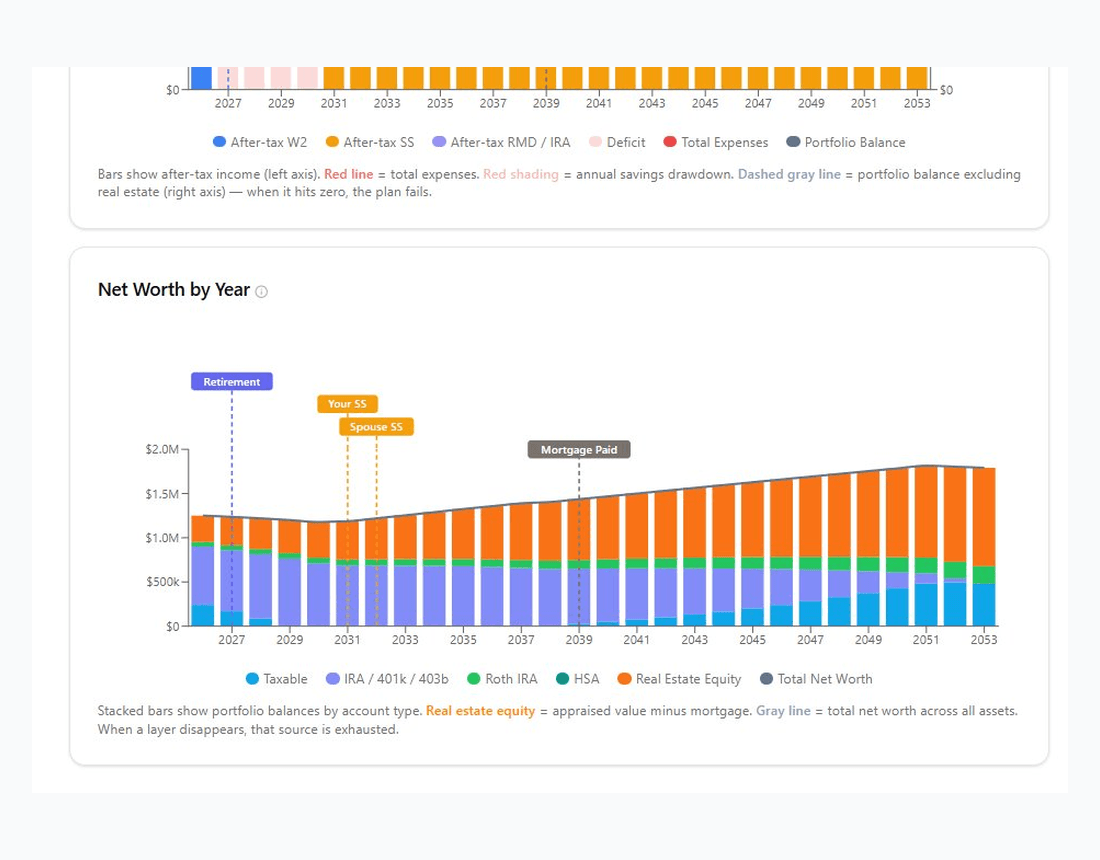Click the gray Portfolio Balance legend dot
The height and width of the screenshot is (860, 1100).
(x=793, y=142)
